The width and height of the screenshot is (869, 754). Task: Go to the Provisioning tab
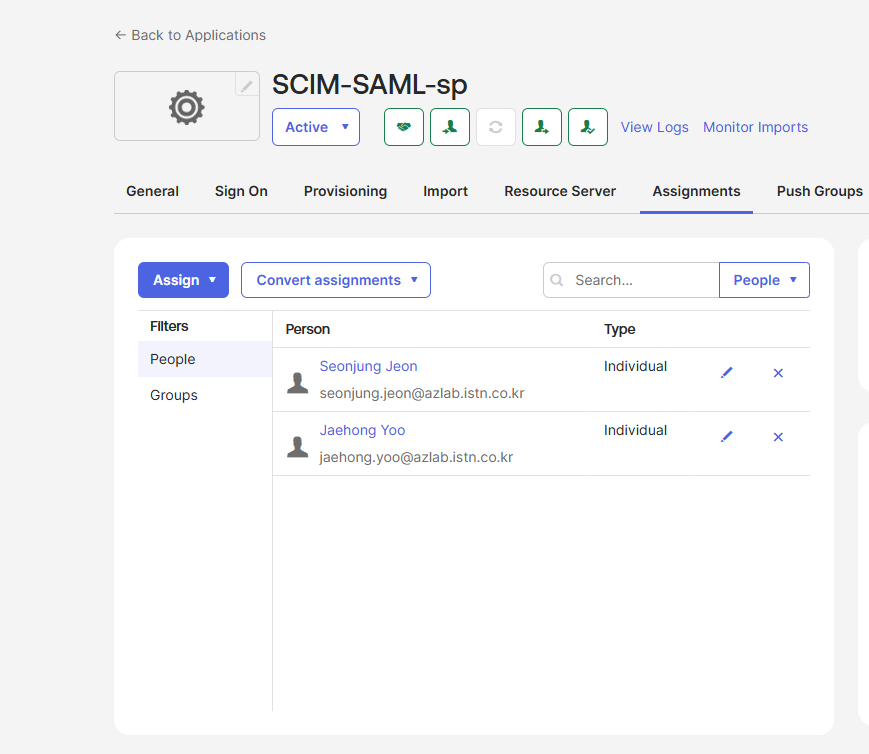(345, 191)
